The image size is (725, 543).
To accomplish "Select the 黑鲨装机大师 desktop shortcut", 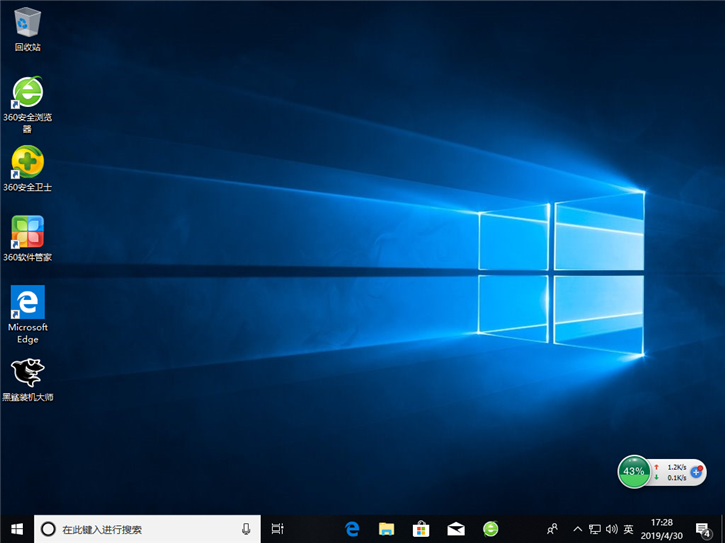I will [x=27, y=373].
